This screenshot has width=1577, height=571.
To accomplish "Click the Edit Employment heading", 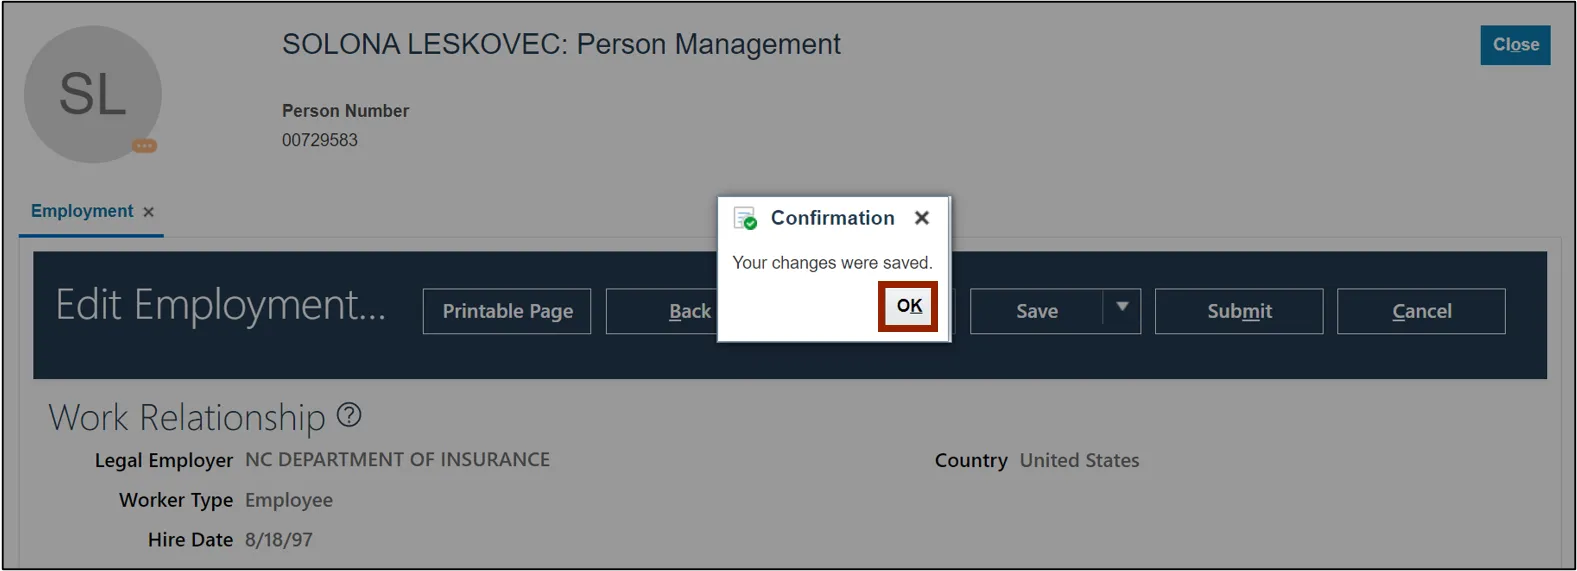I will coord(220,305).
